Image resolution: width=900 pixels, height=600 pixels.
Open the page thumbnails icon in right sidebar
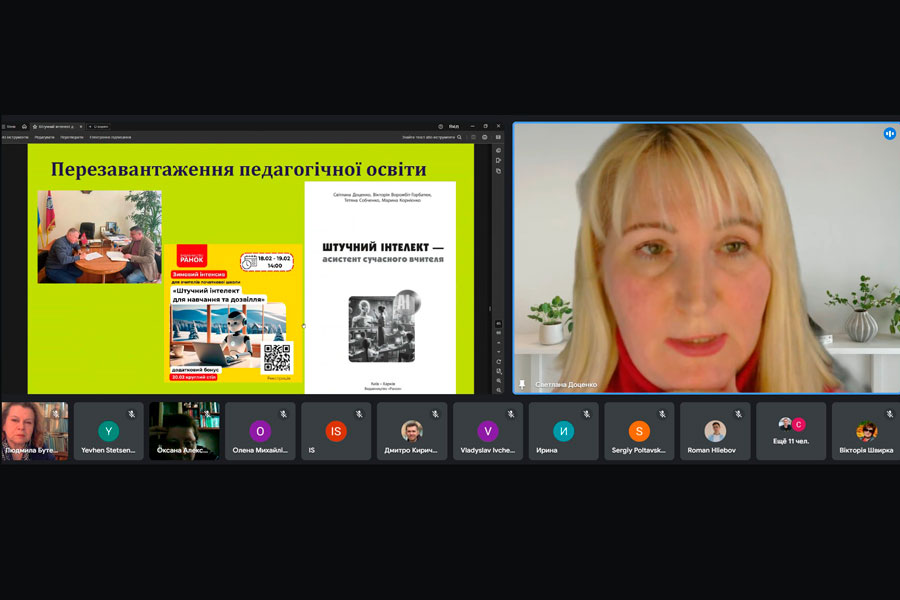pos(498,171)
